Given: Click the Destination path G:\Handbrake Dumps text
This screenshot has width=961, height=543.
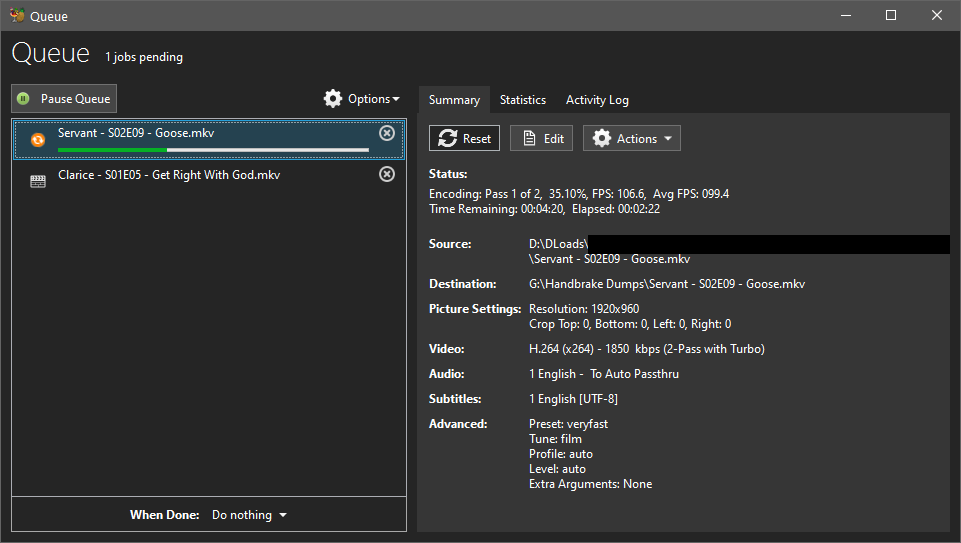Looking at the screenshot, I should click(667, 284).
